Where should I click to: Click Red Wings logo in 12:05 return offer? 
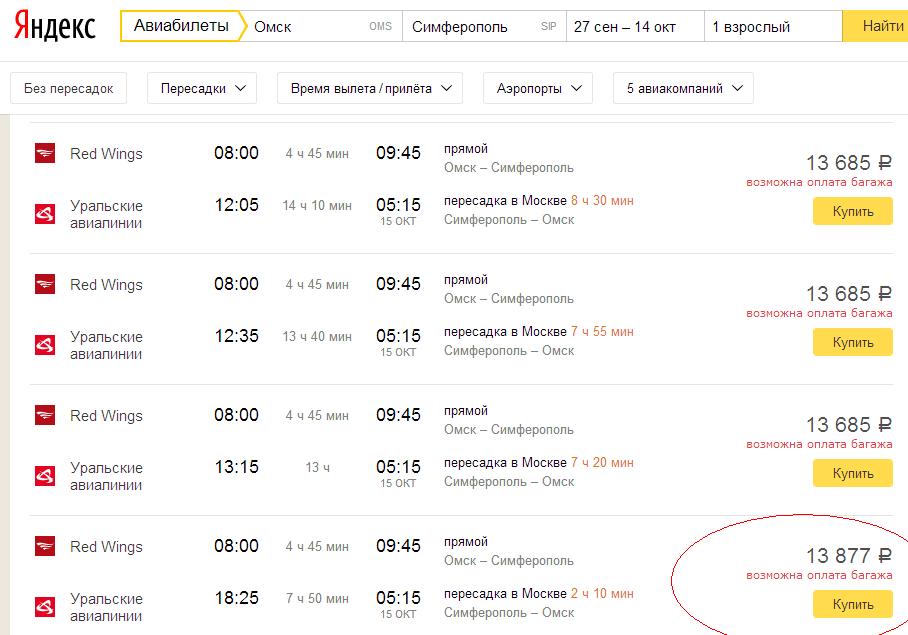(45, 153)
